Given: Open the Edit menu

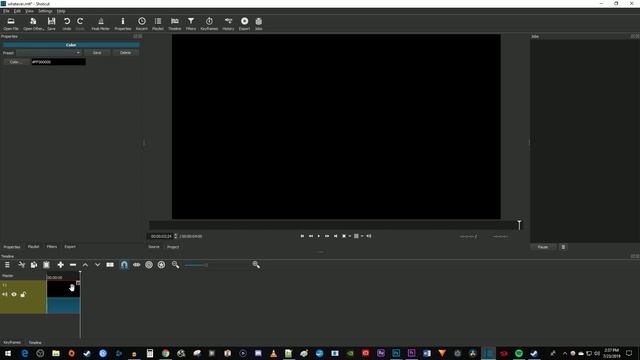Looking at the screenshot, I should click(x=17, y=11).
